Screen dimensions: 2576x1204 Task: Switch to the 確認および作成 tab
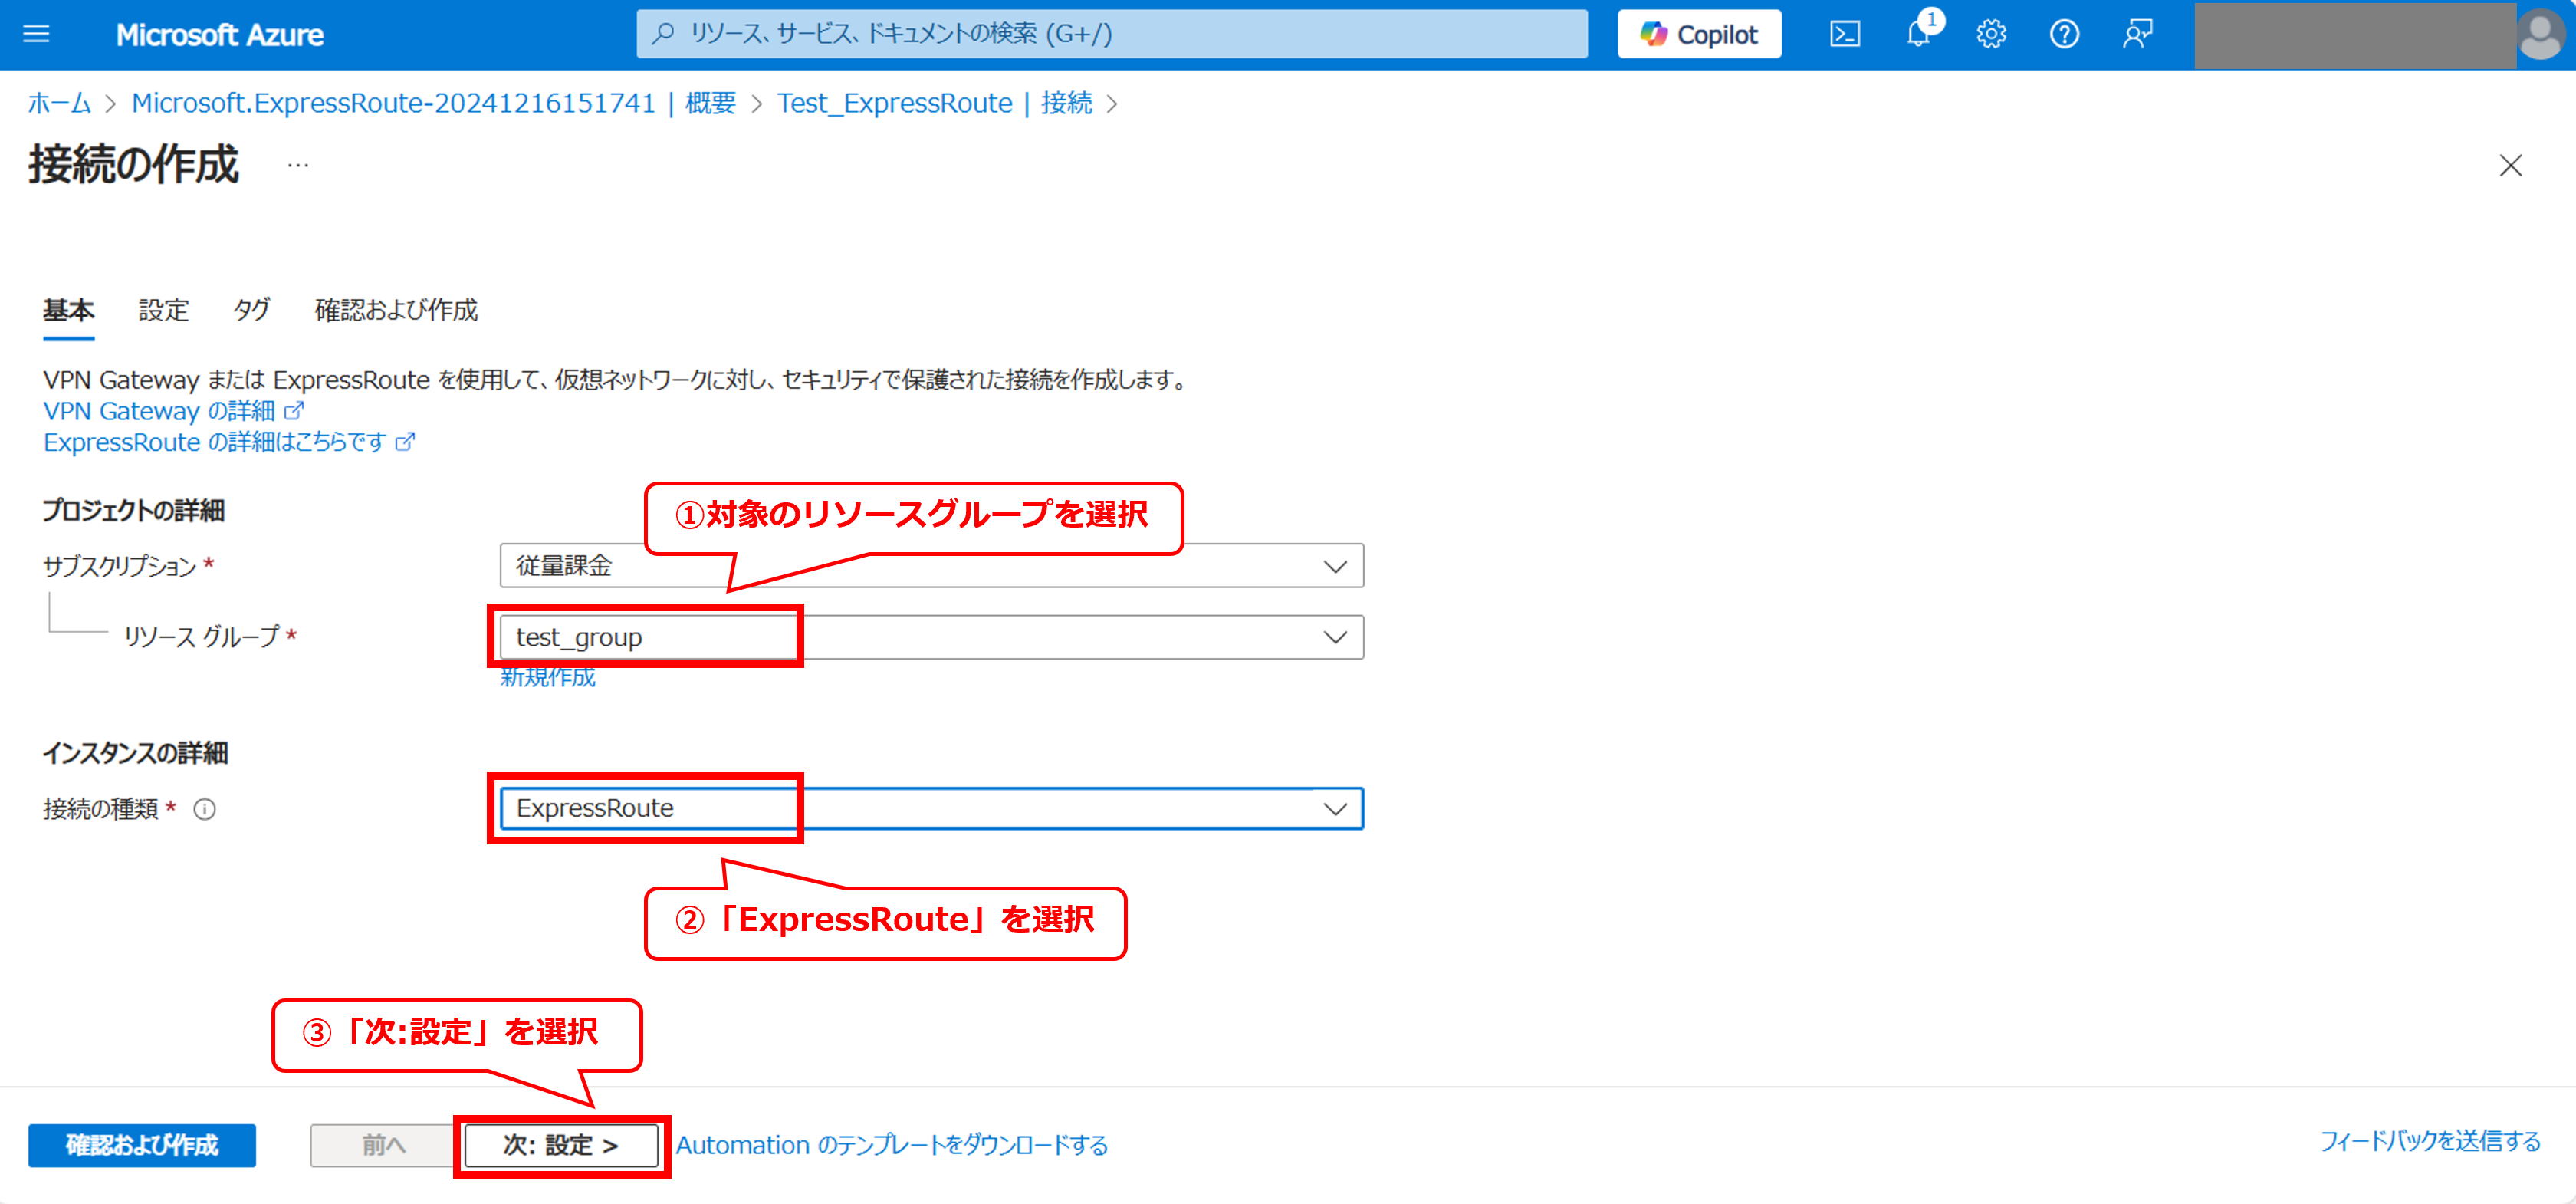click(396, 310)
